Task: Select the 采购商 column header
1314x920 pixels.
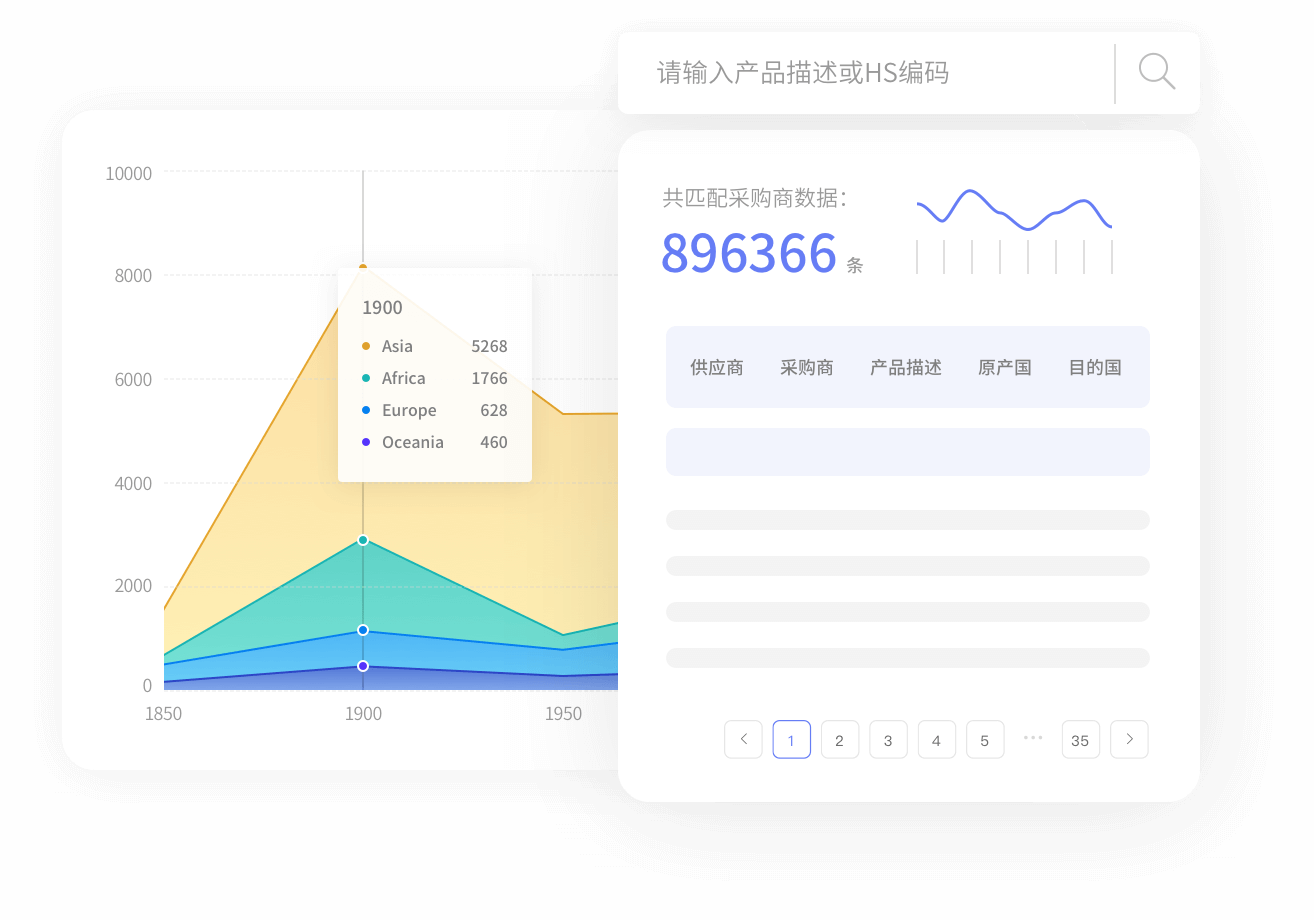Action: pyautogui.click(x=807, y=367)
